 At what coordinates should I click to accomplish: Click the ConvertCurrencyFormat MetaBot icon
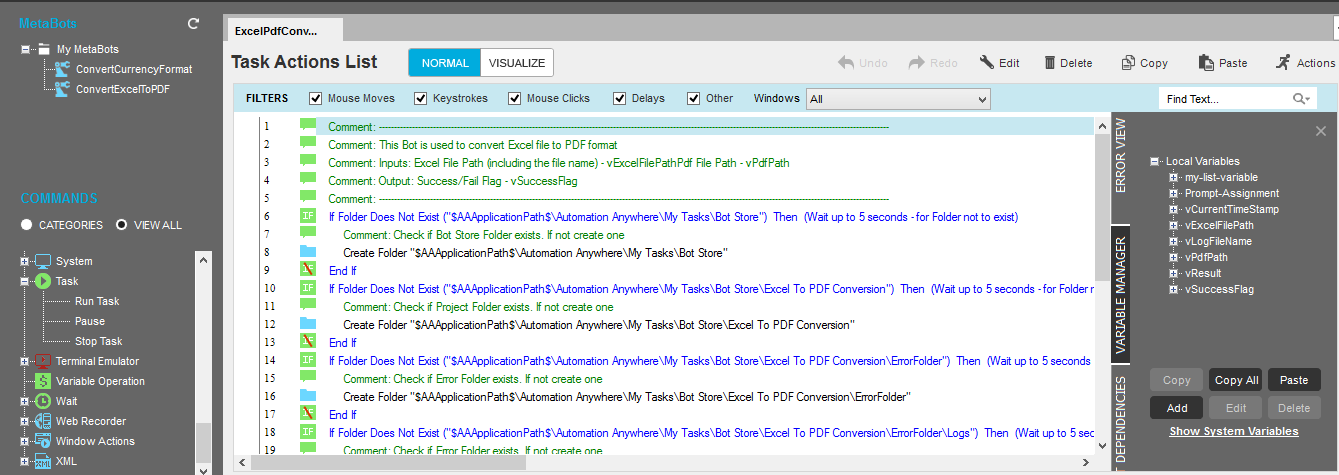pyautogui.click(x=62, y=69)
